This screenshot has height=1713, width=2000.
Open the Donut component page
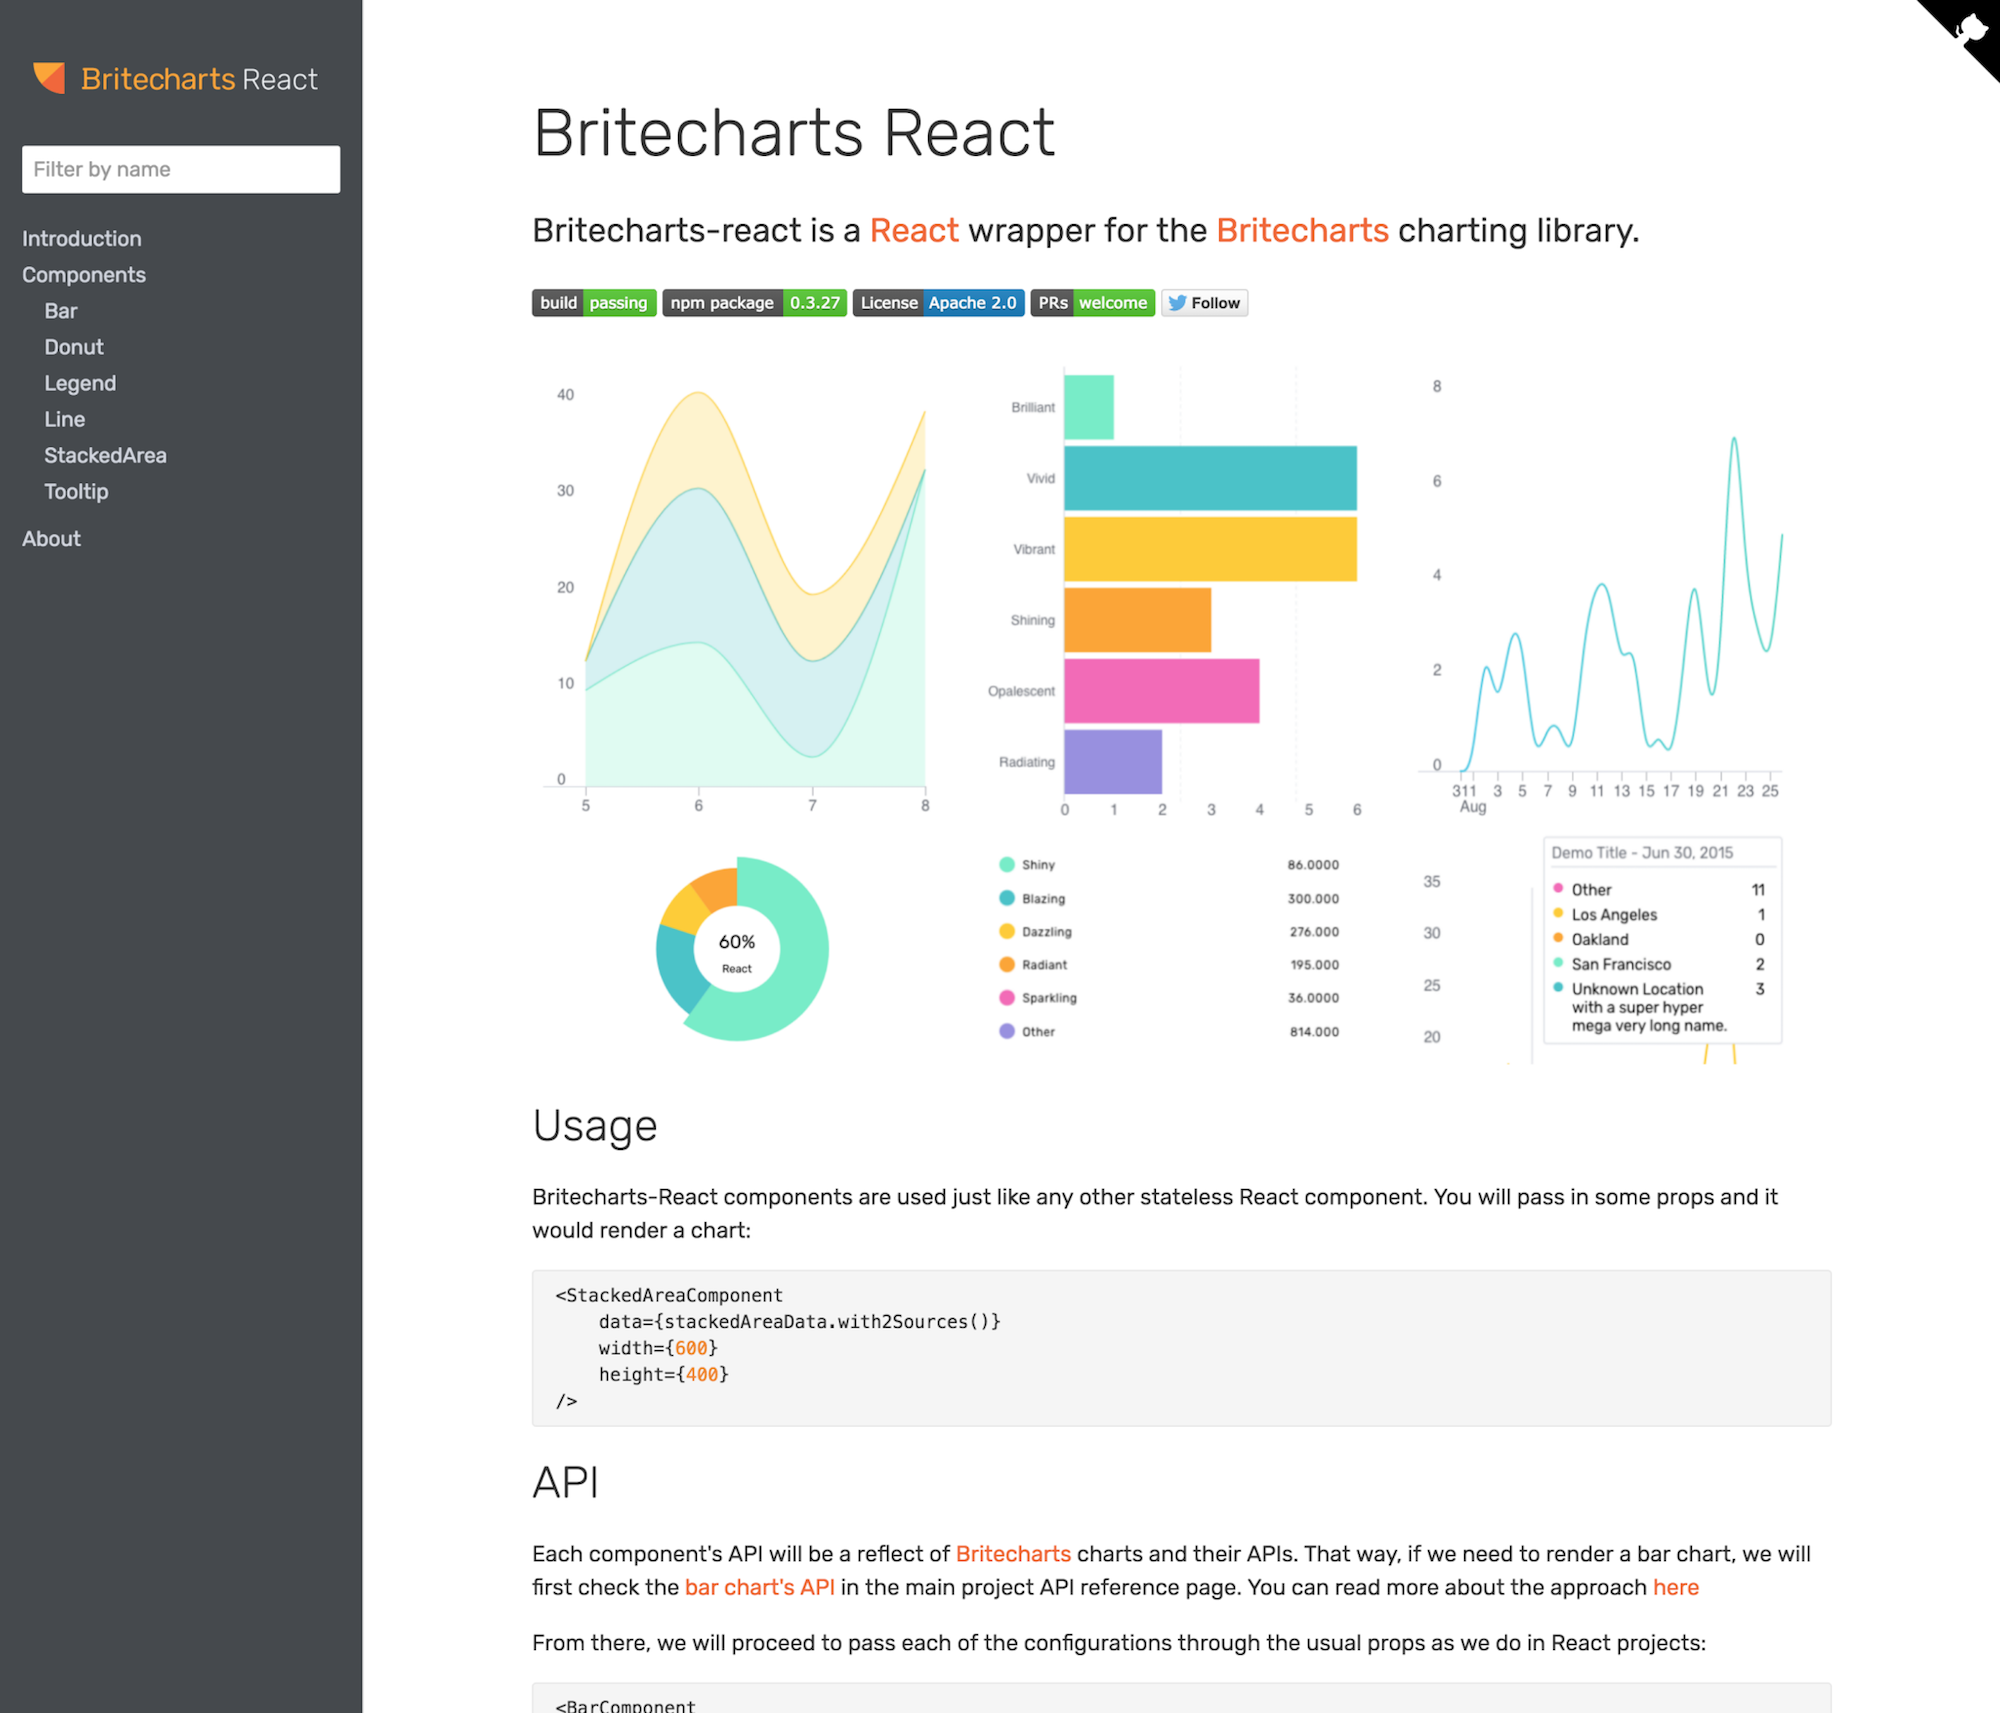[74, 347]
